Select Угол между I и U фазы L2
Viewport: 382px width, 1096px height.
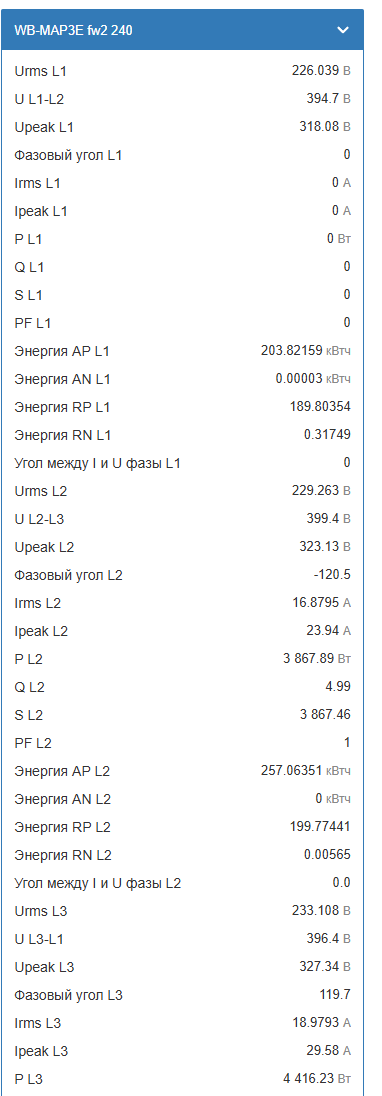[98, 883]
